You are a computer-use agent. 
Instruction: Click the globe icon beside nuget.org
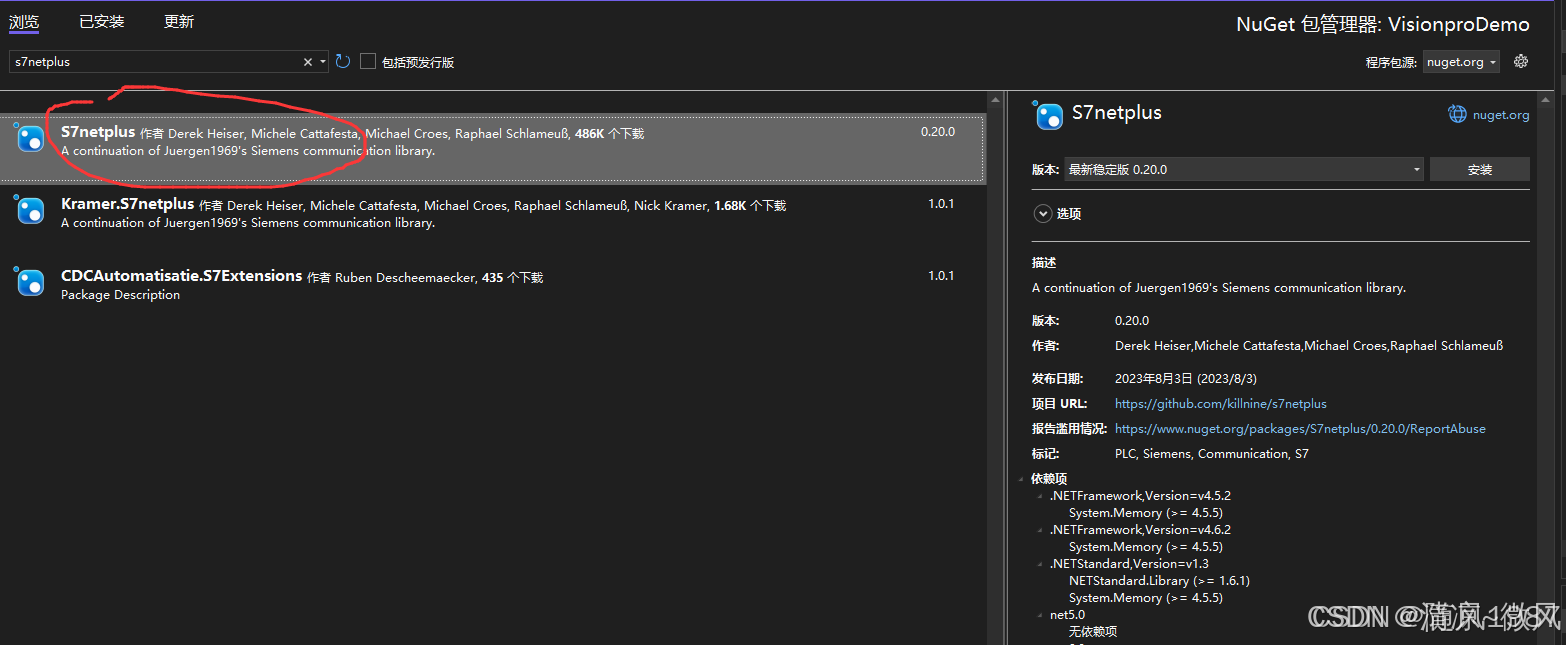point(1458,114)
